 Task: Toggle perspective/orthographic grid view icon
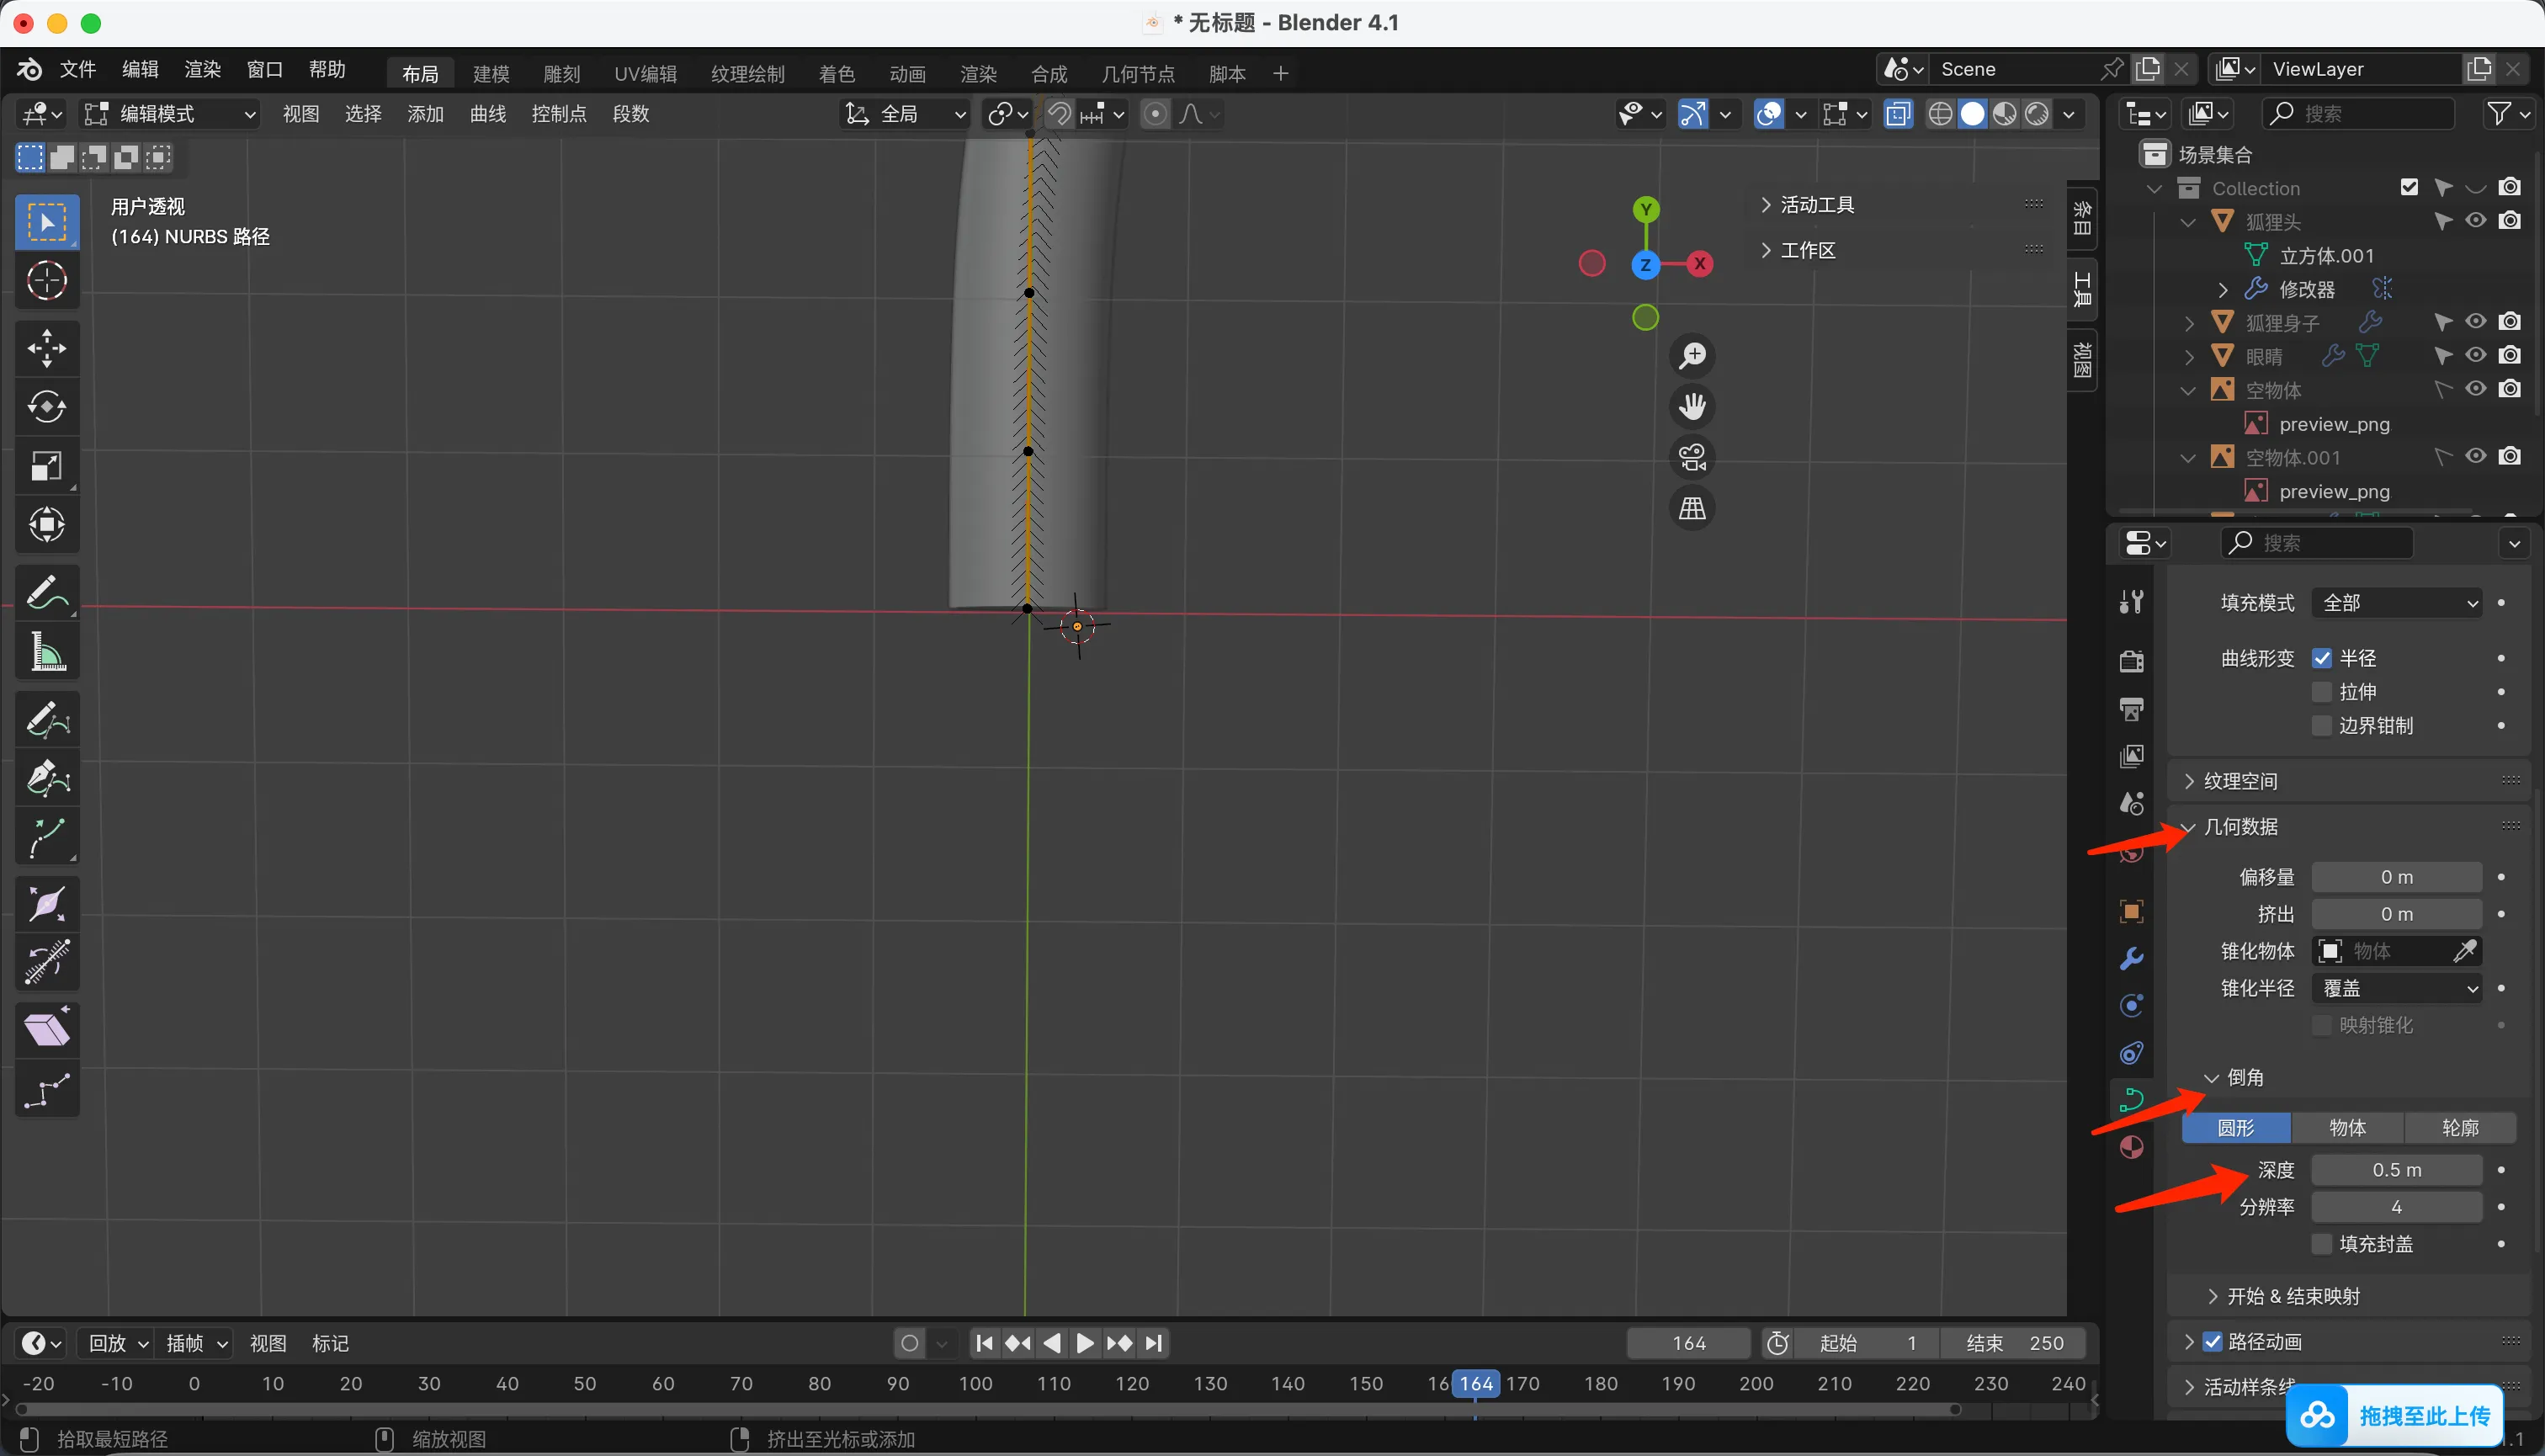(1692, 509)
